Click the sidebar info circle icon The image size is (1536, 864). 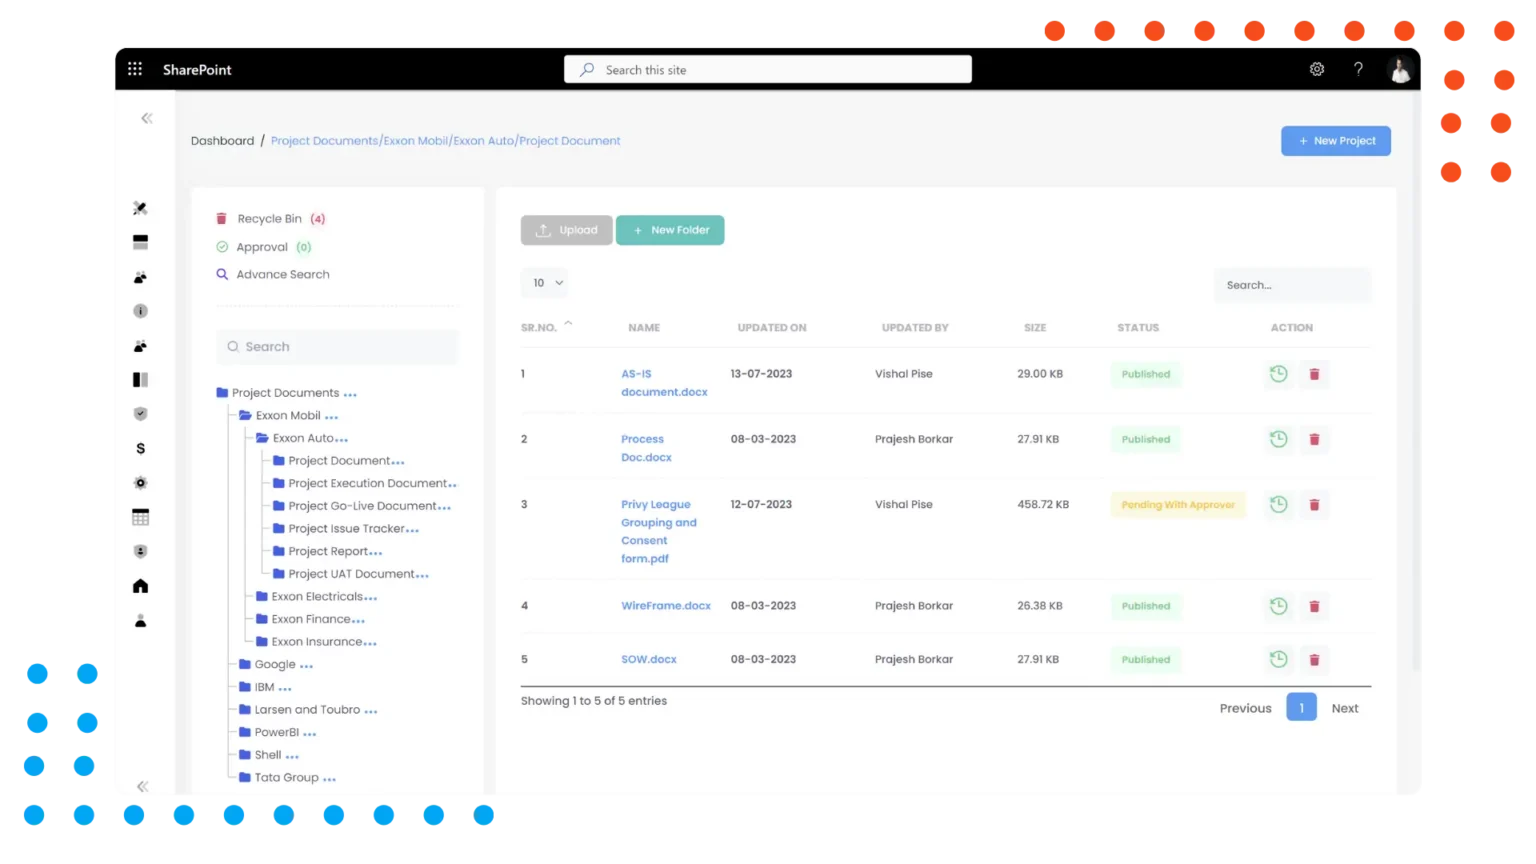pyautogui.click(x=140, y=311)
